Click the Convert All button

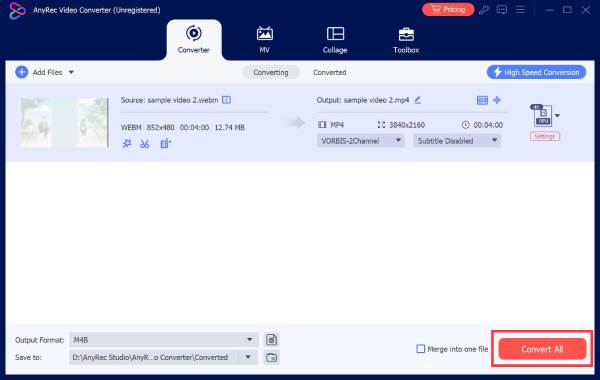click(x=542, y=349)
